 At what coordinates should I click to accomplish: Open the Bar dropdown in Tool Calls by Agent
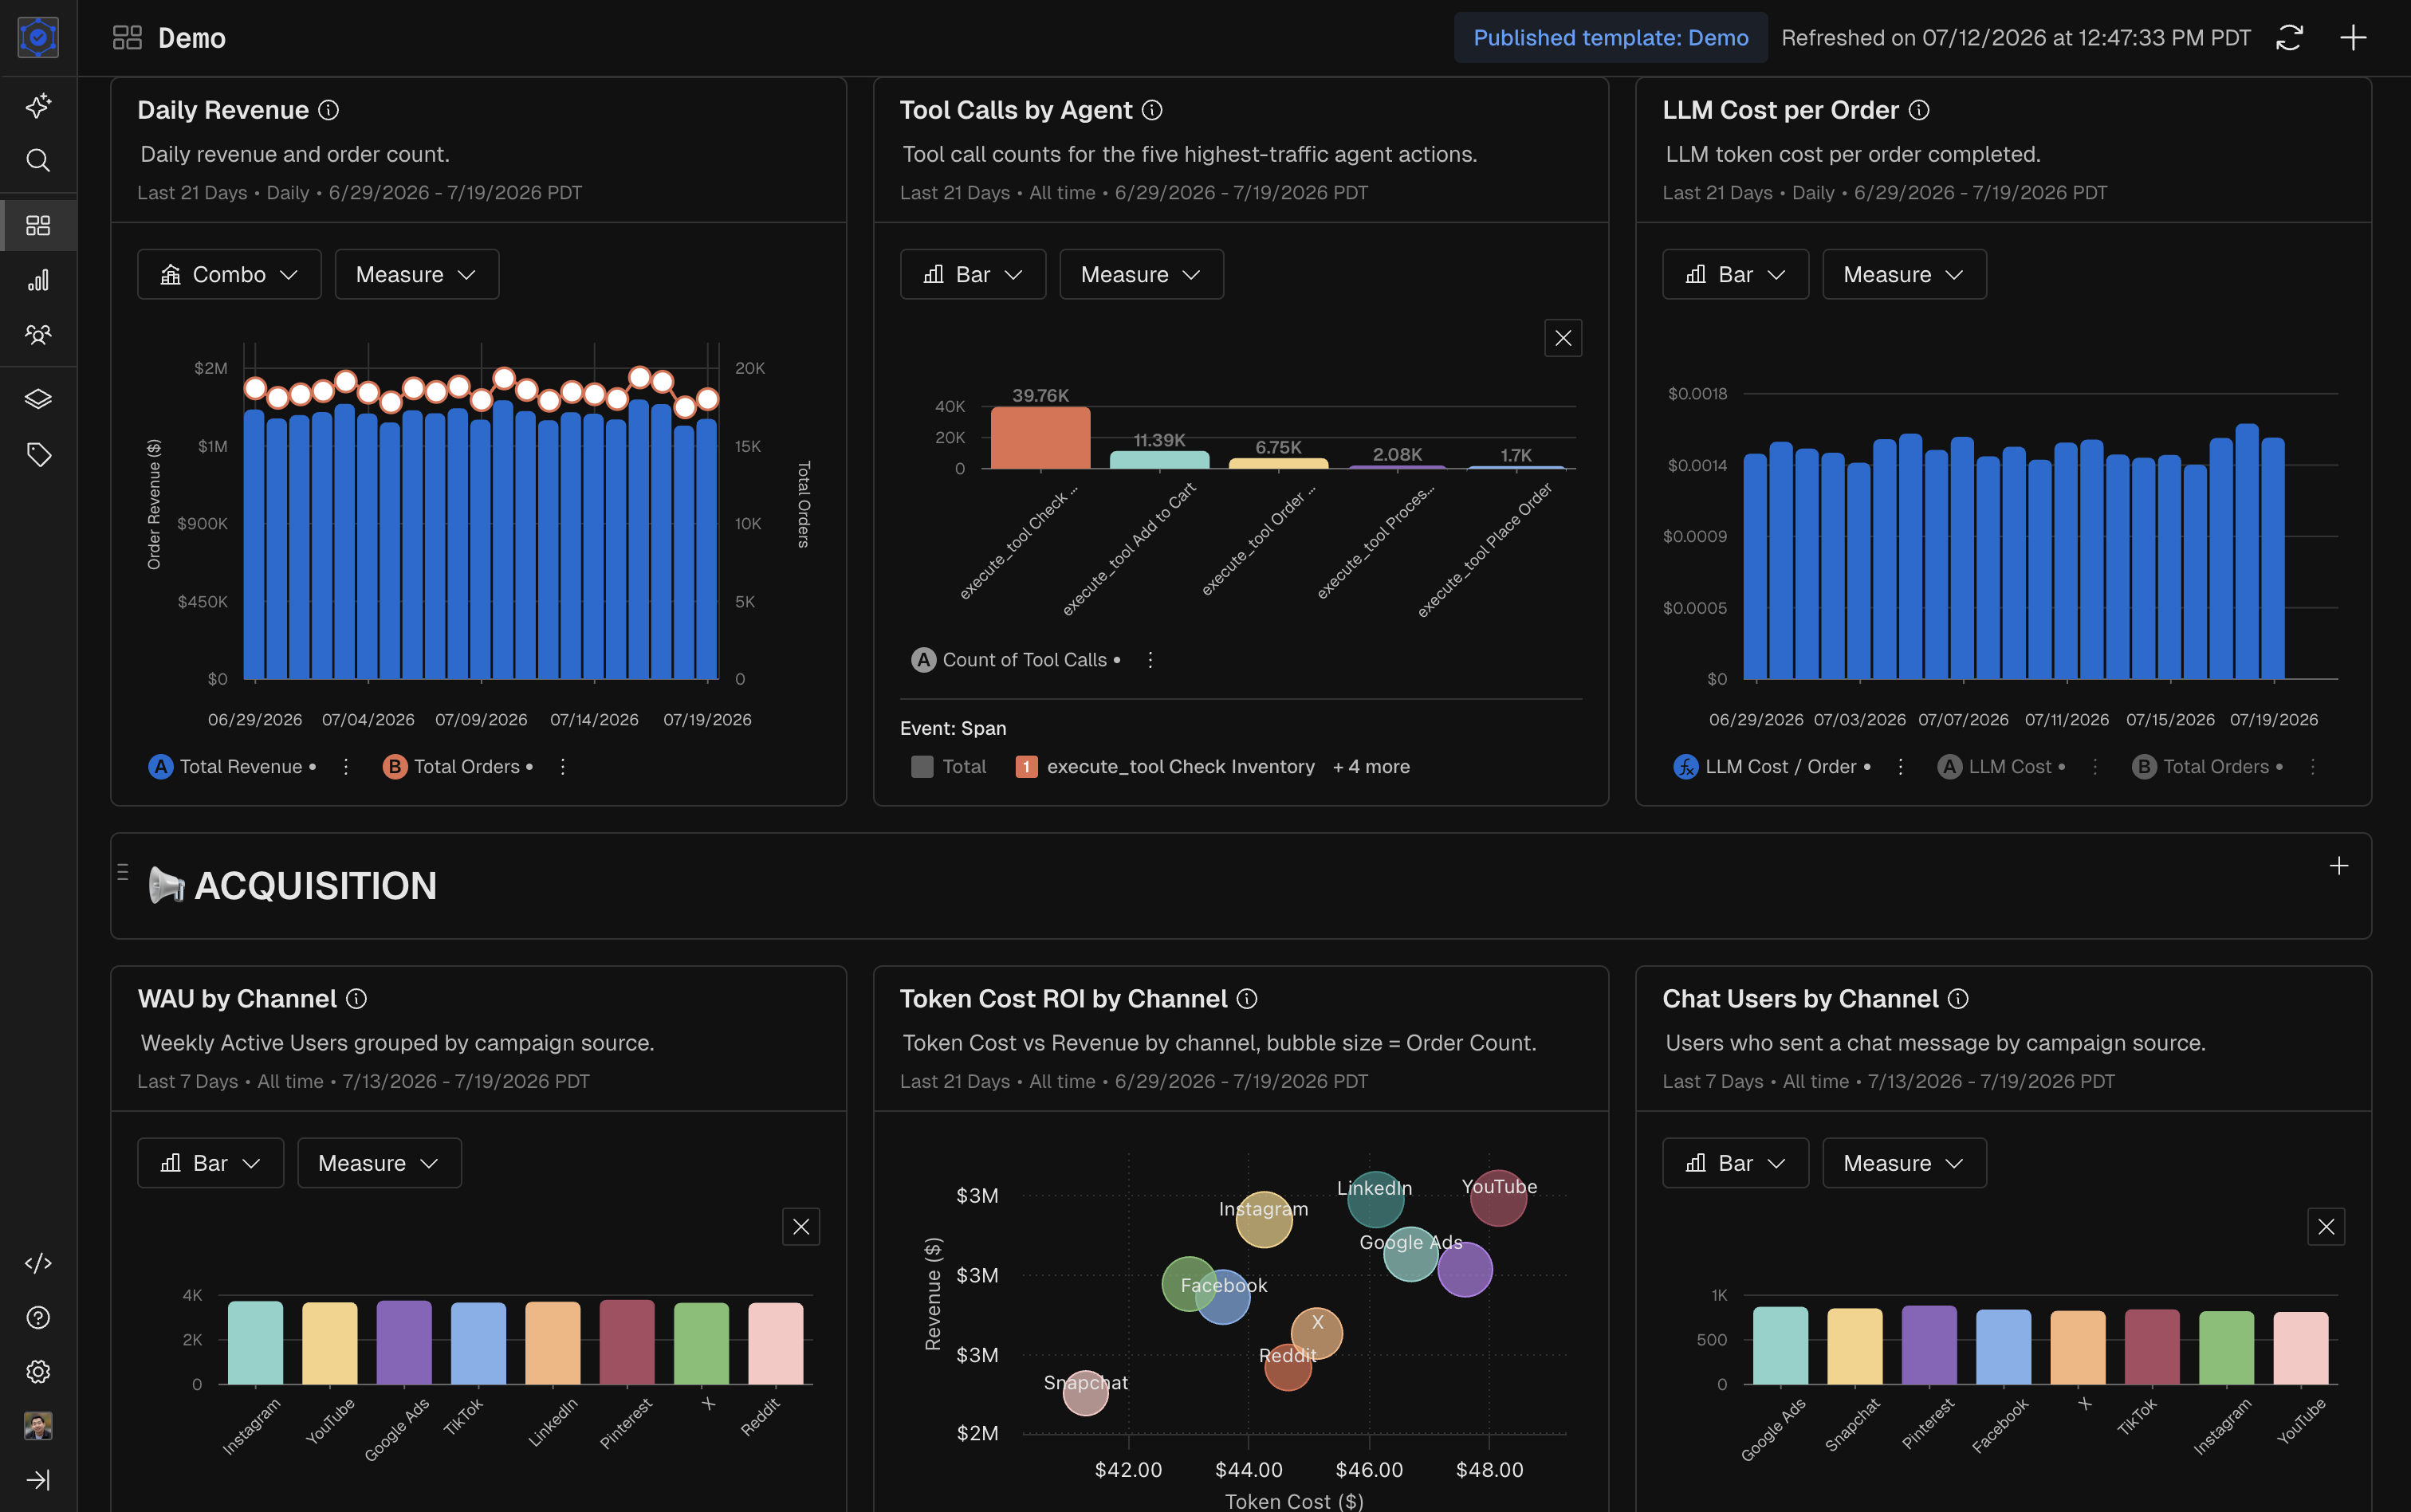pyautogui.click(x=972, y=274)
